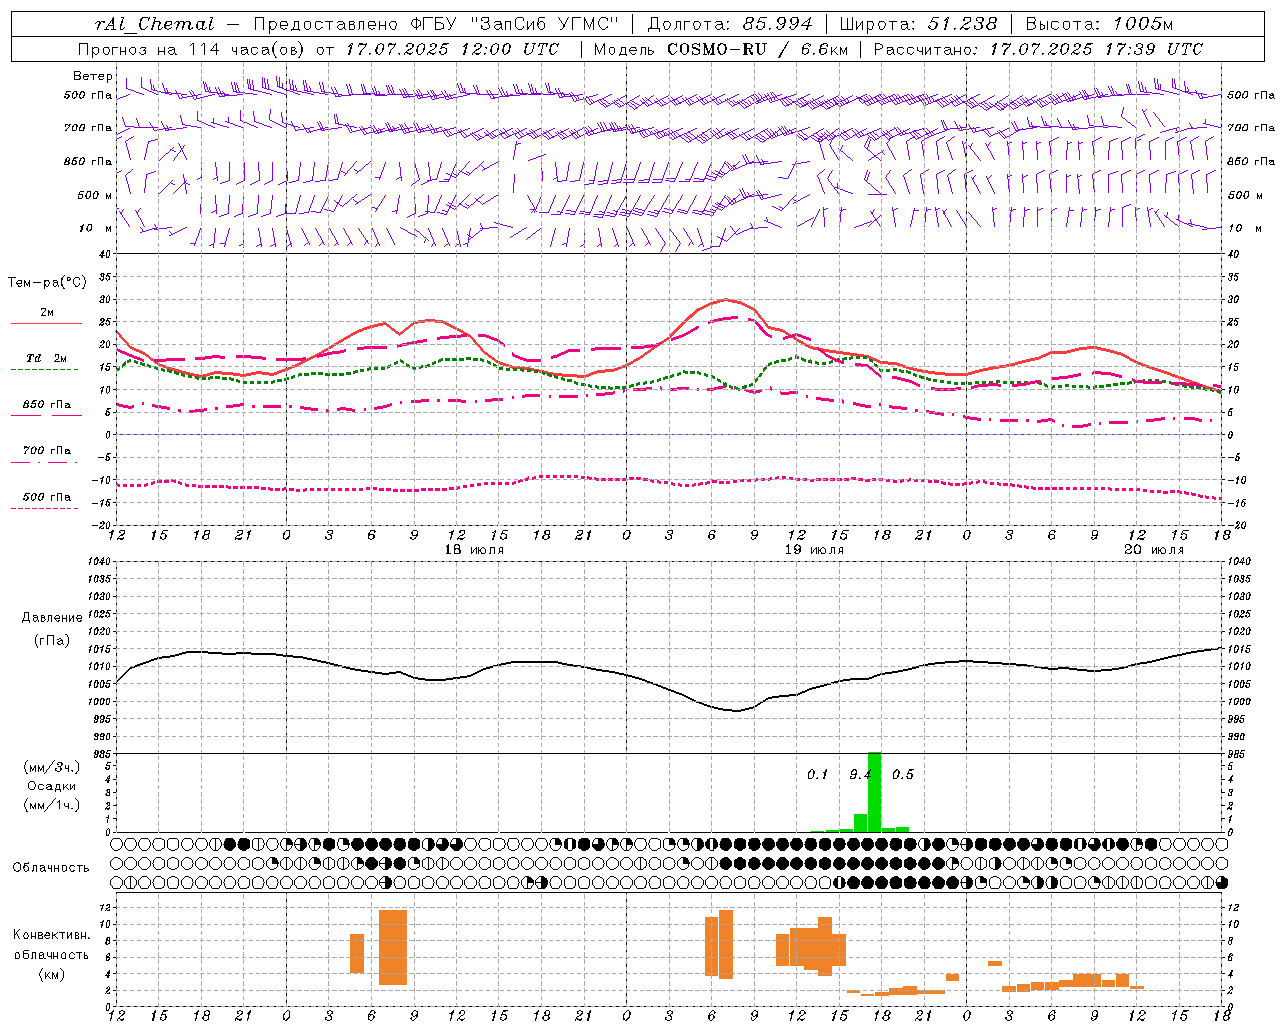Click the rAl_Chemal station title
Viewport: 1280px width, 1024px height.
pos(155,24)
